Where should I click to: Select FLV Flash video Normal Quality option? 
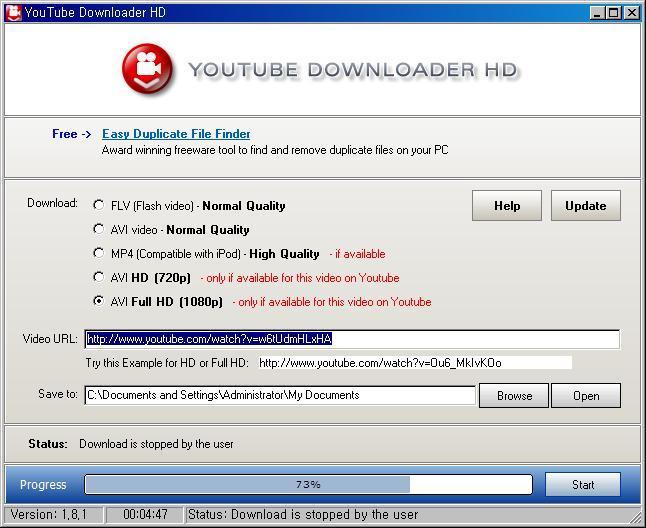(98, 205)
